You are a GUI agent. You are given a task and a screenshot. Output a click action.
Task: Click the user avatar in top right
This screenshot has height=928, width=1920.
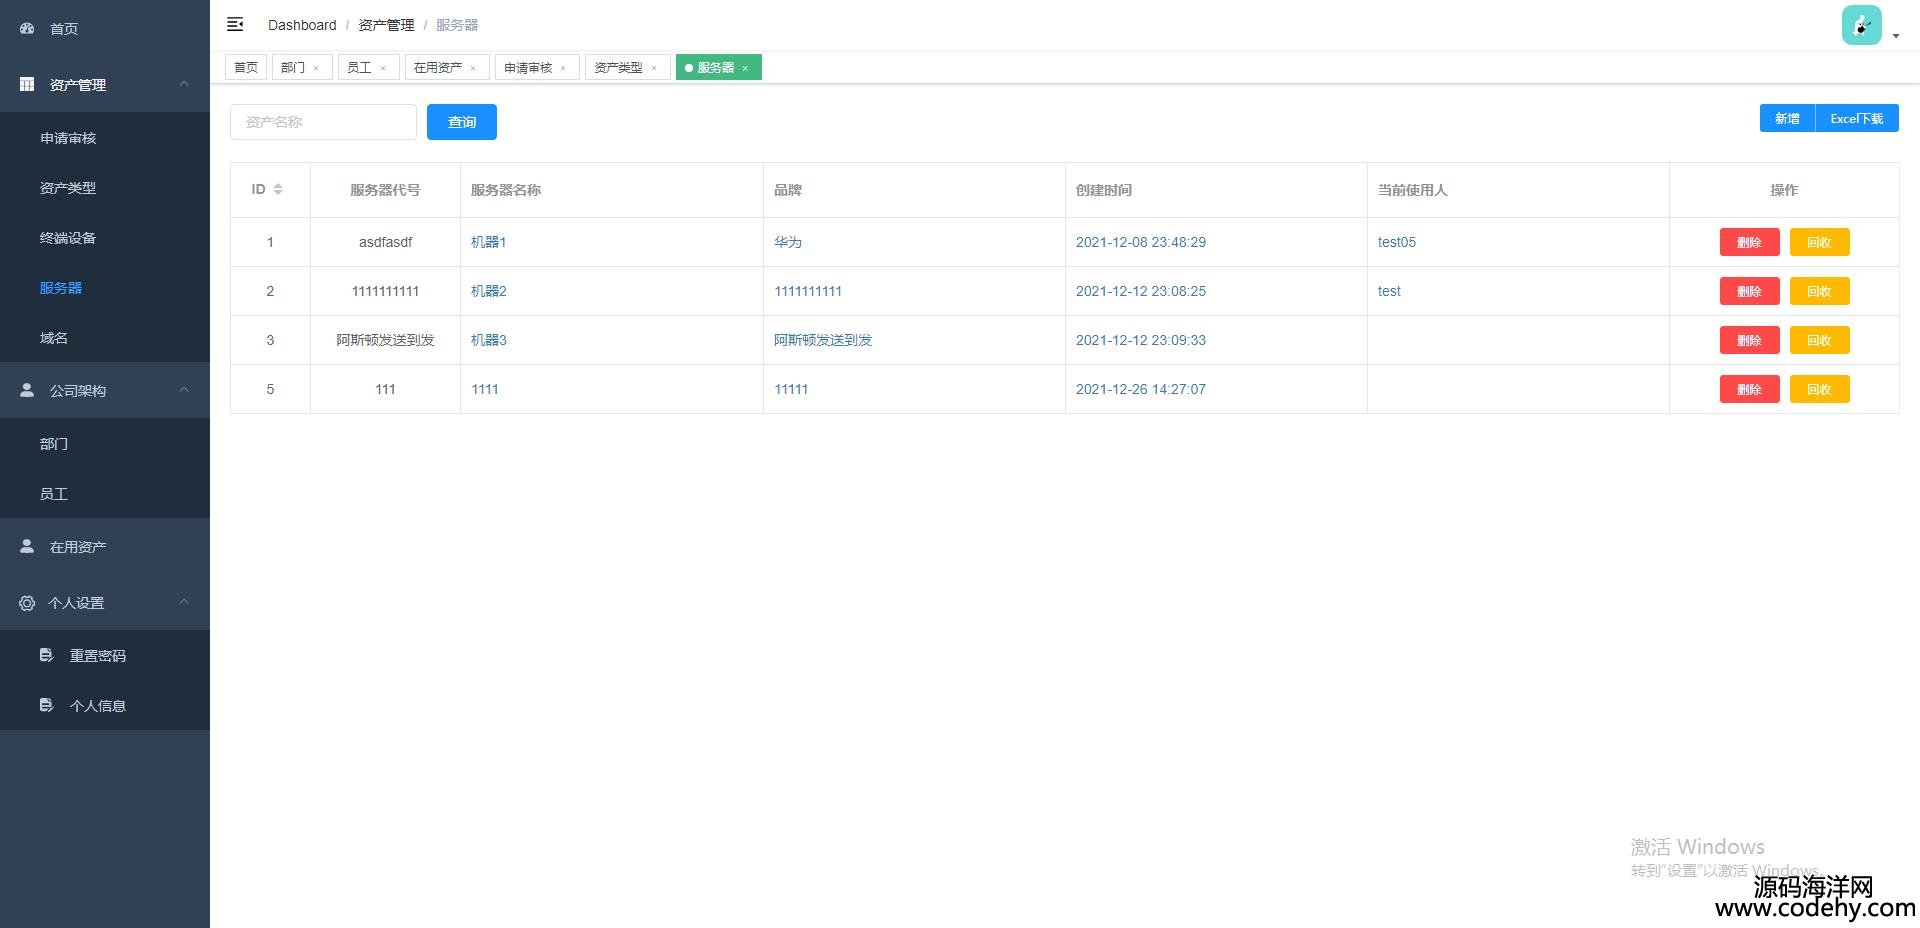coord(1861,25)
